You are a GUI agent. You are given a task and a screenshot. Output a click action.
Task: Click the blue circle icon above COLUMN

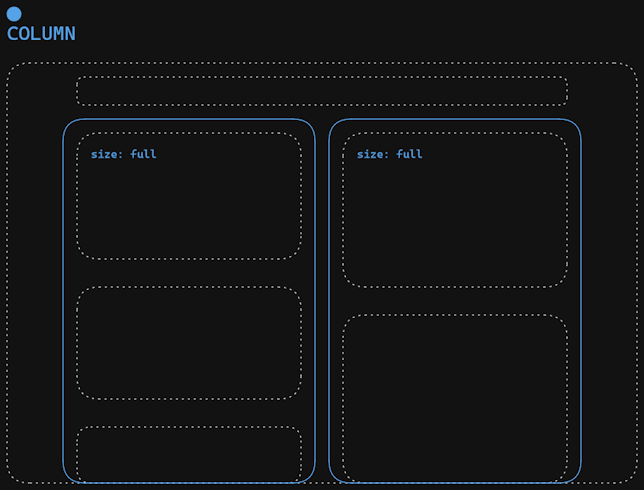tap(14, 14)
